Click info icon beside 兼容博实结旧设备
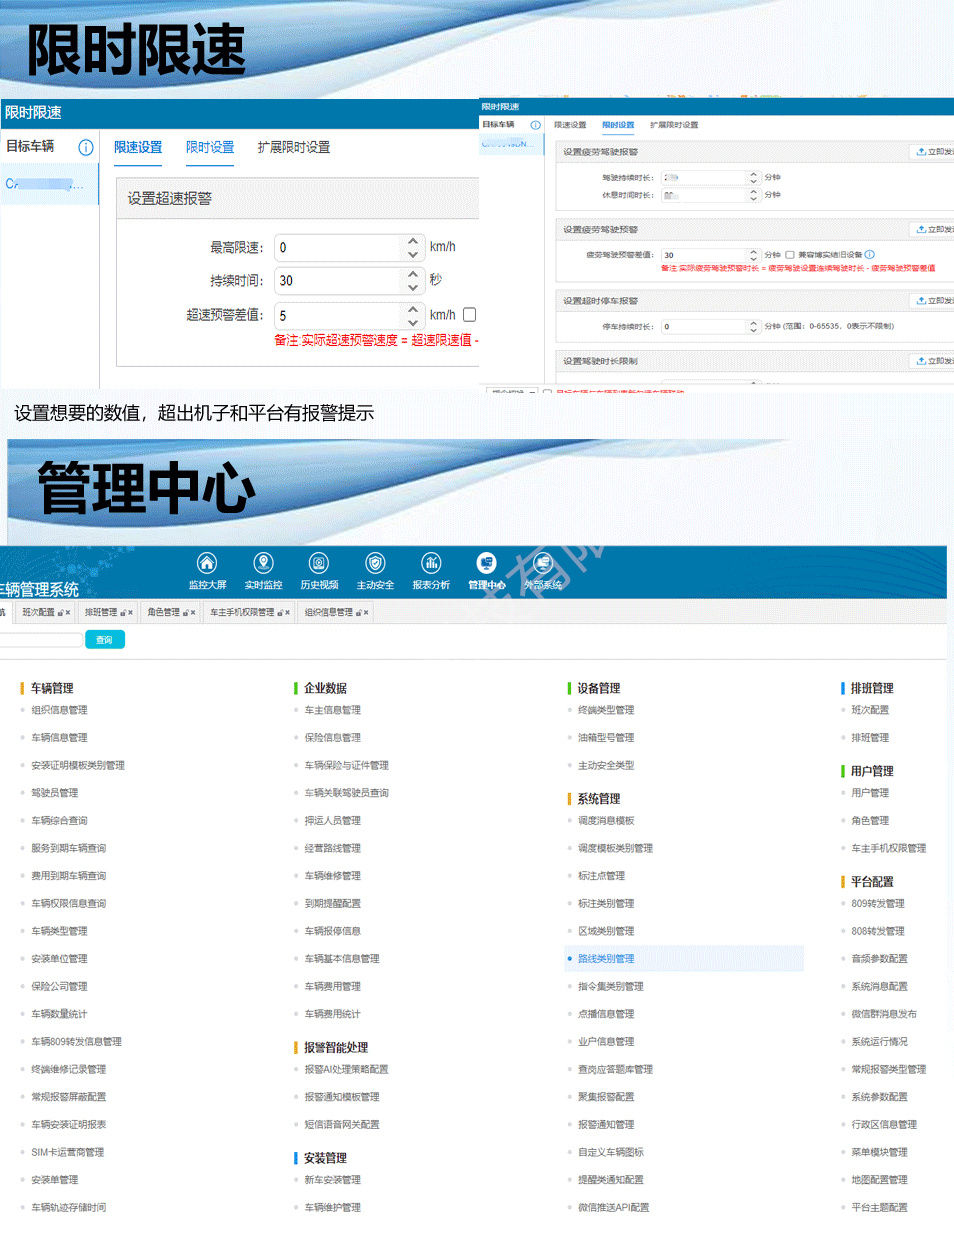 (x=870, y=255)
